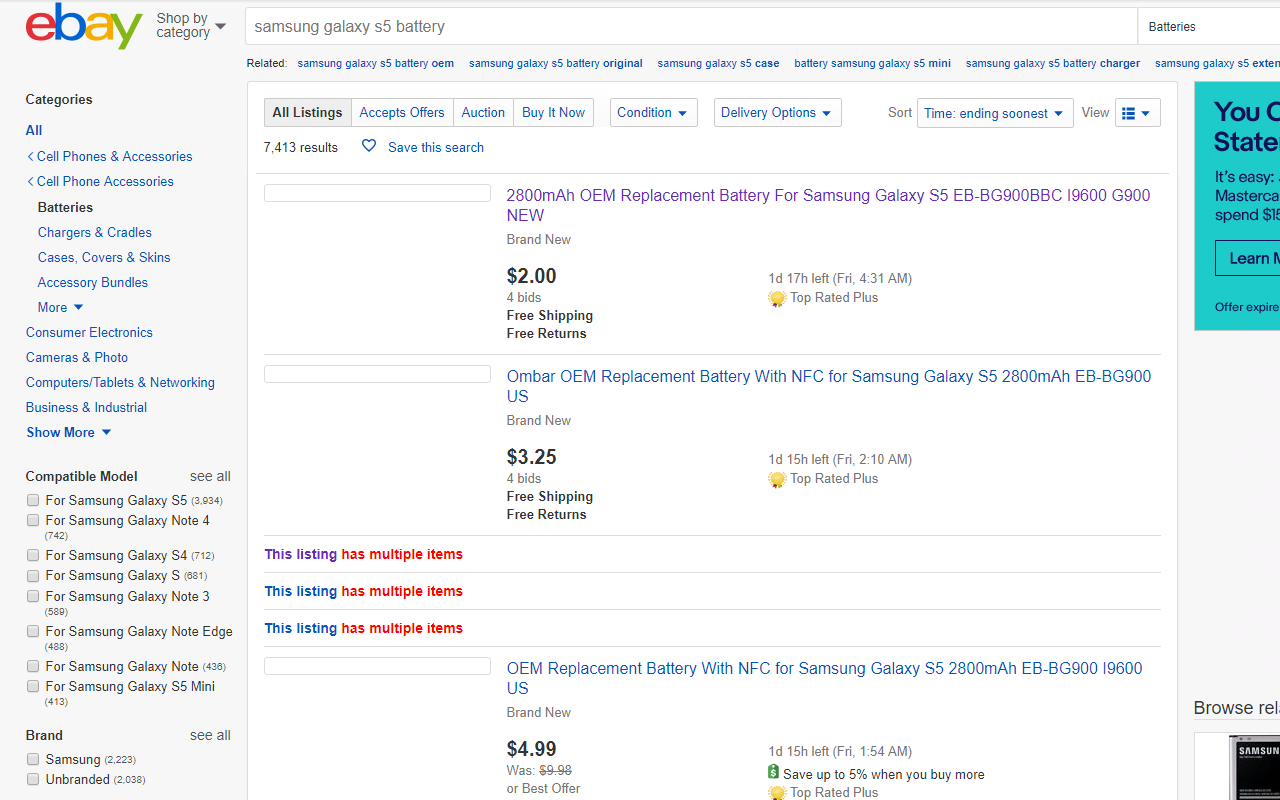Click the heart icon to save search
The image size is (1280, 800).
pos(369,146)
